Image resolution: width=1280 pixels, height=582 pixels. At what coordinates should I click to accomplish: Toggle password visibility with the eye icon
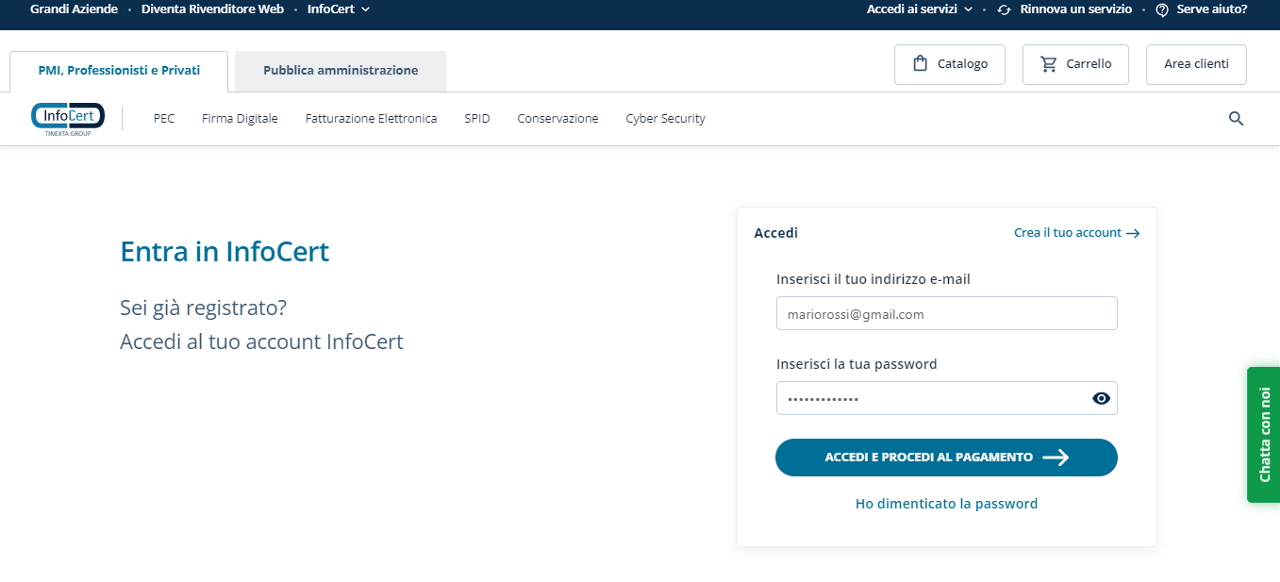coord(1101,398)
